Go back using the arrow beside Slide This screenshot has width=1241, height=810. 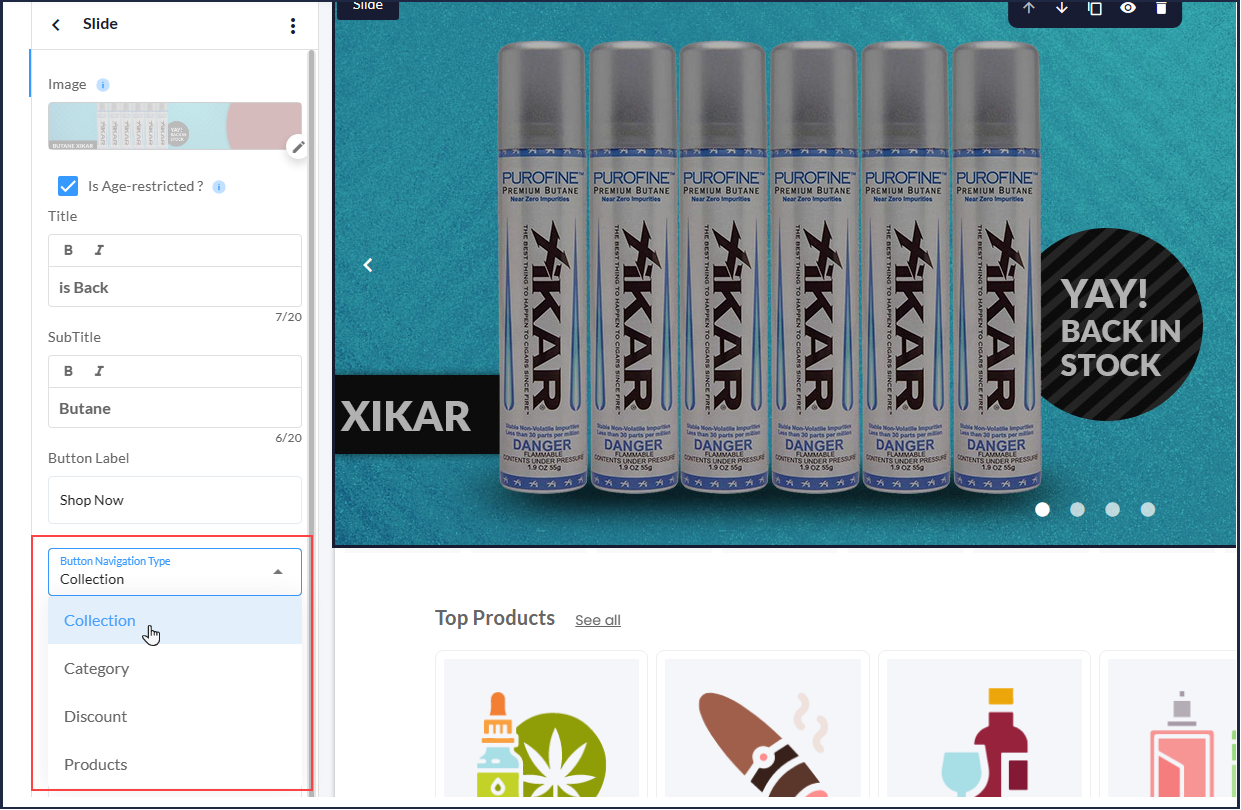point(56,25)
